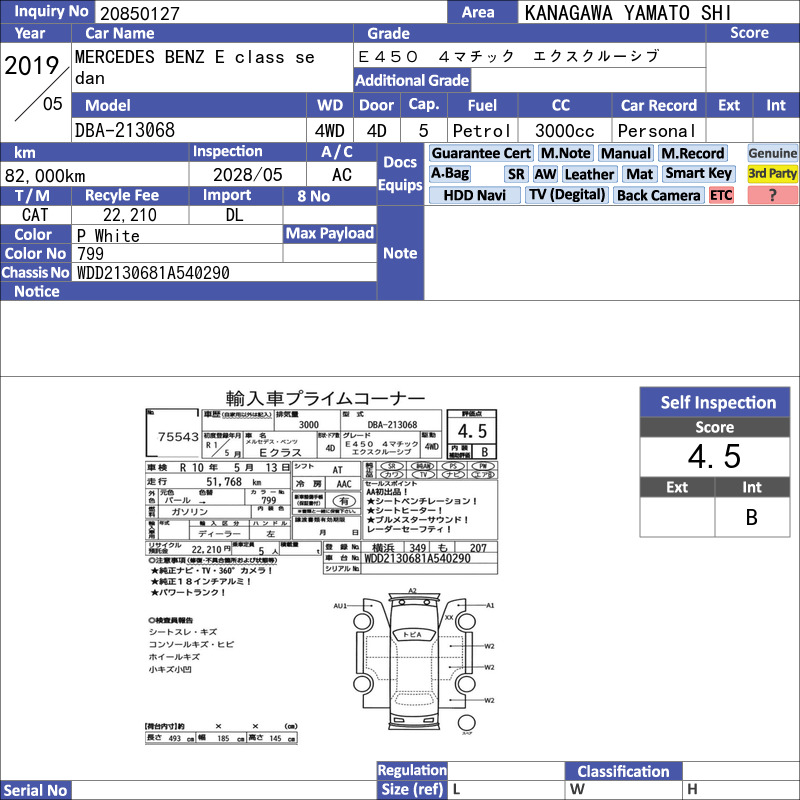Click engine displacement 3000cc
The image size is (800, 800).
click(x=565, y=131)
